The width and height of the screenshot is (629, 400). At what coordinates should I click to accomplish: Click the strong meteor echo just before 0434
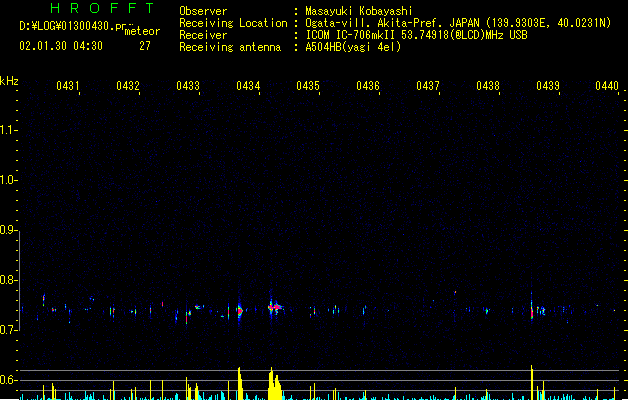click(240, 311)
